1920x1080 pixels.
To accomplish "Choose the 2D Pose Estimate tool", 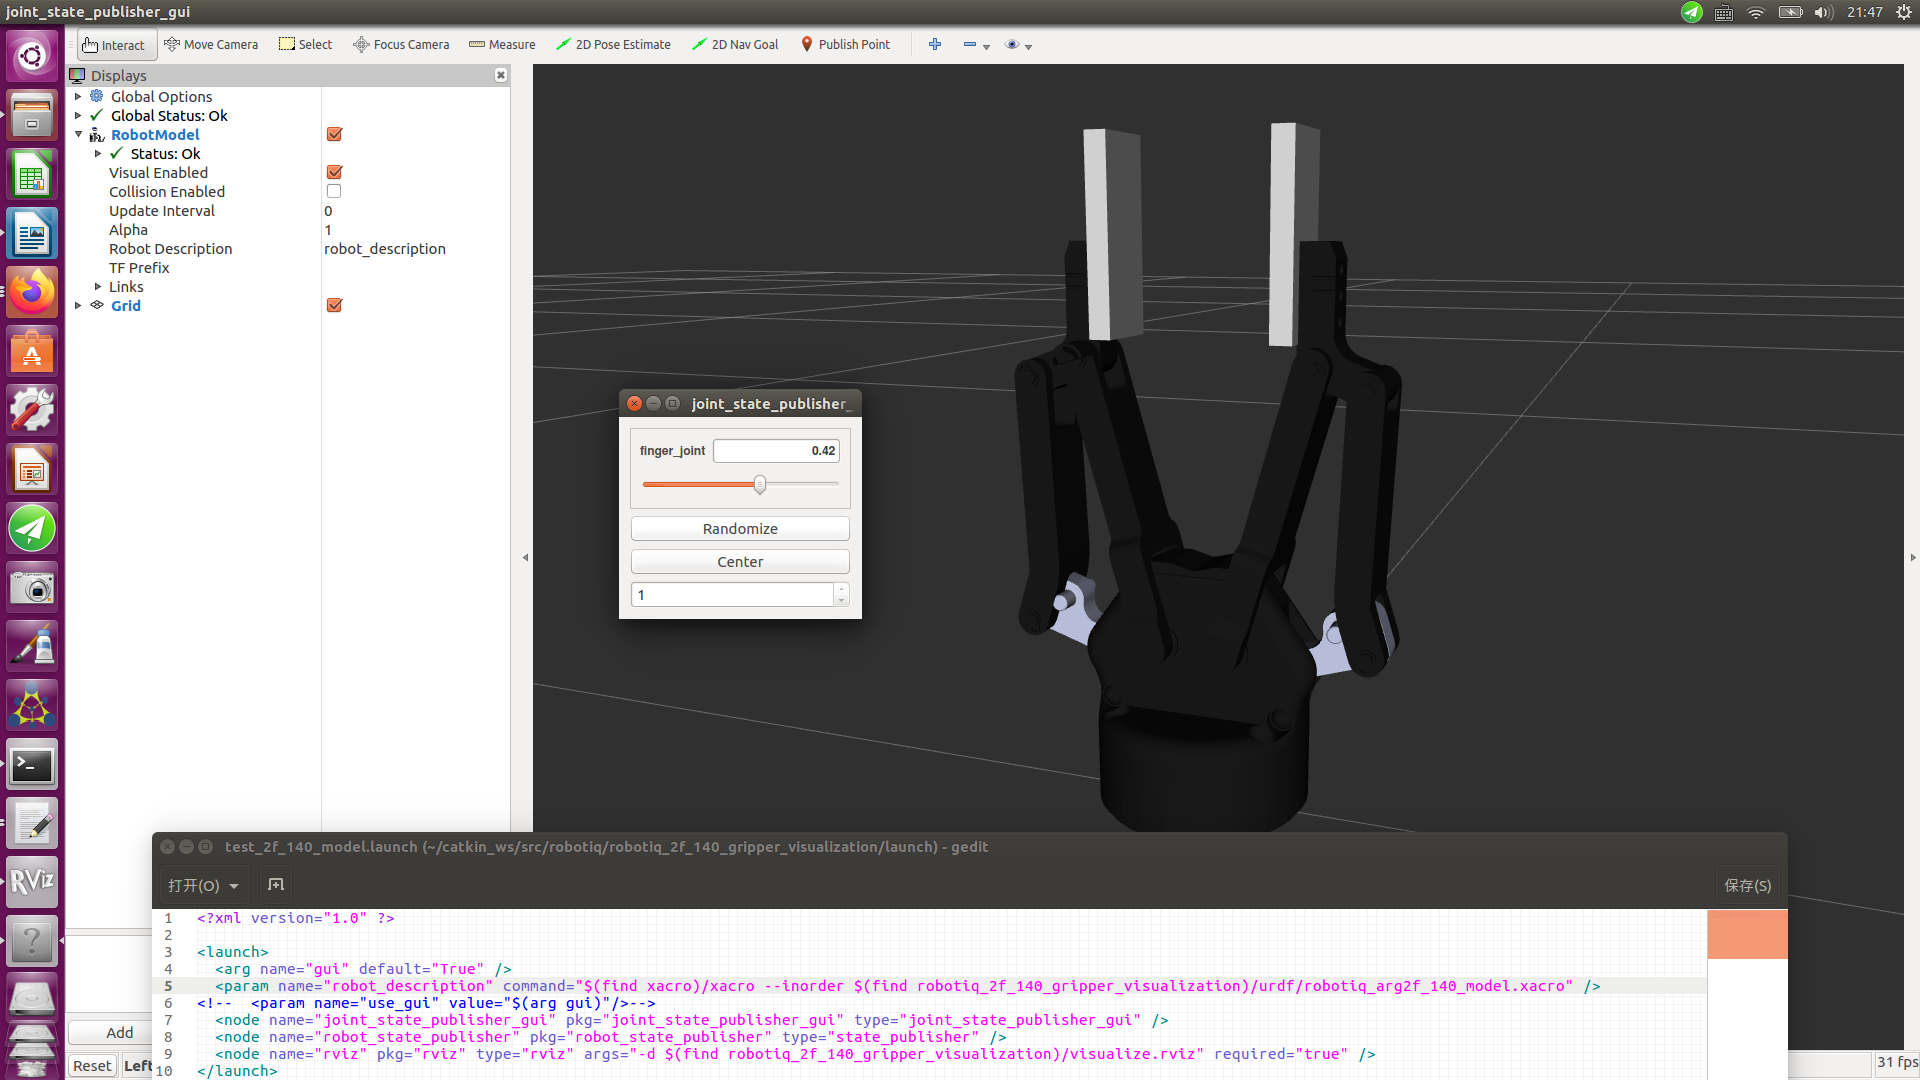I will 613,45.
